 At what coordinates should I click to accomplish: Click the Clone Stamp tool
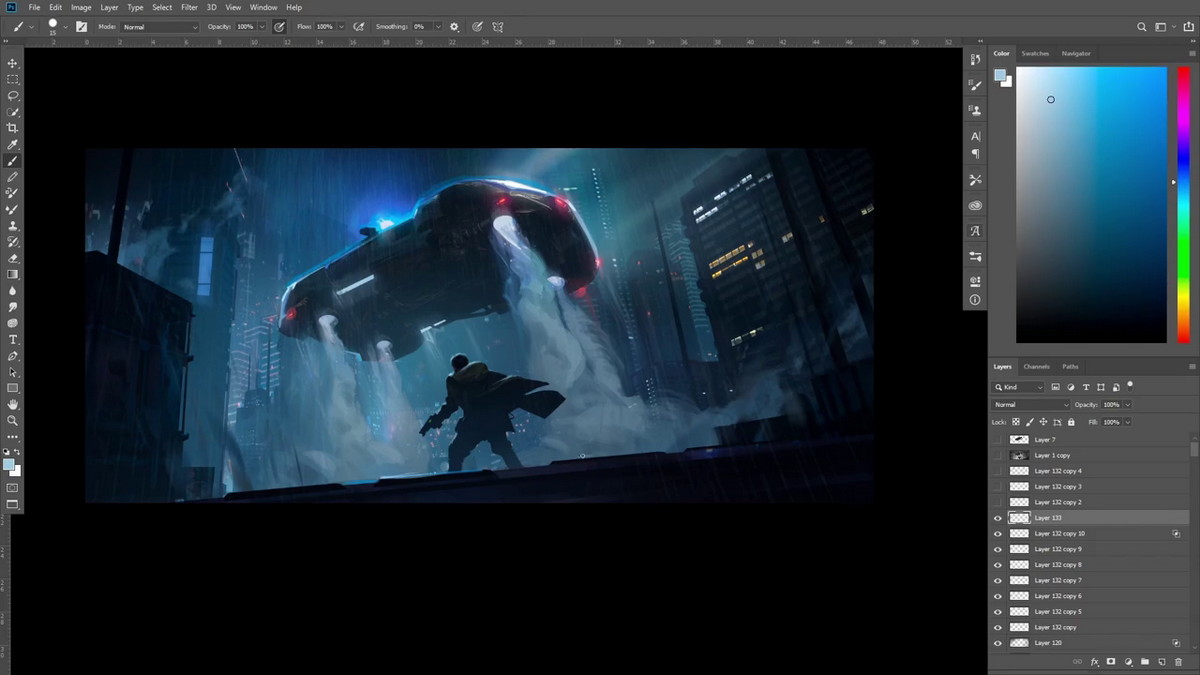(x=13, y=226)
